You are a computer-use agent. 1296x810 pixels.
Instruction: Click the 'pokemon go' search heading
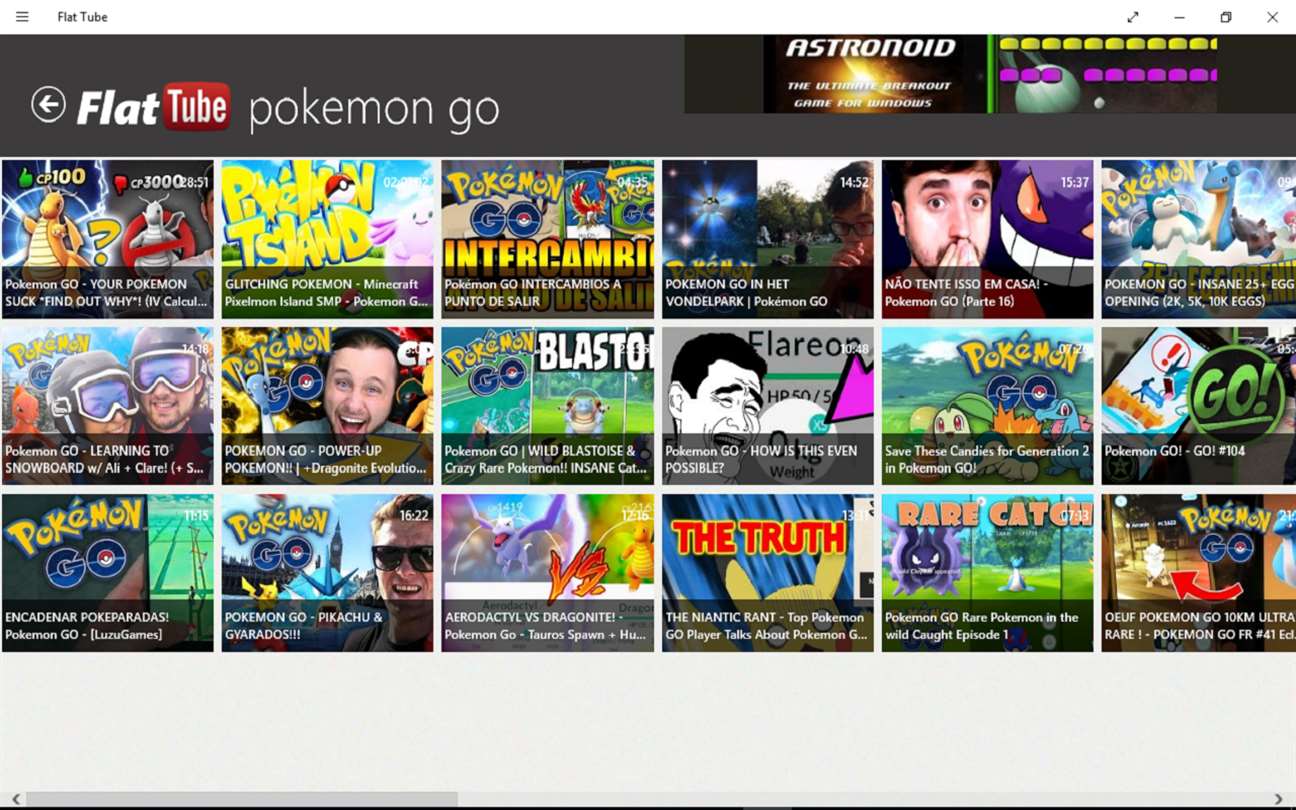click(374, 109)
